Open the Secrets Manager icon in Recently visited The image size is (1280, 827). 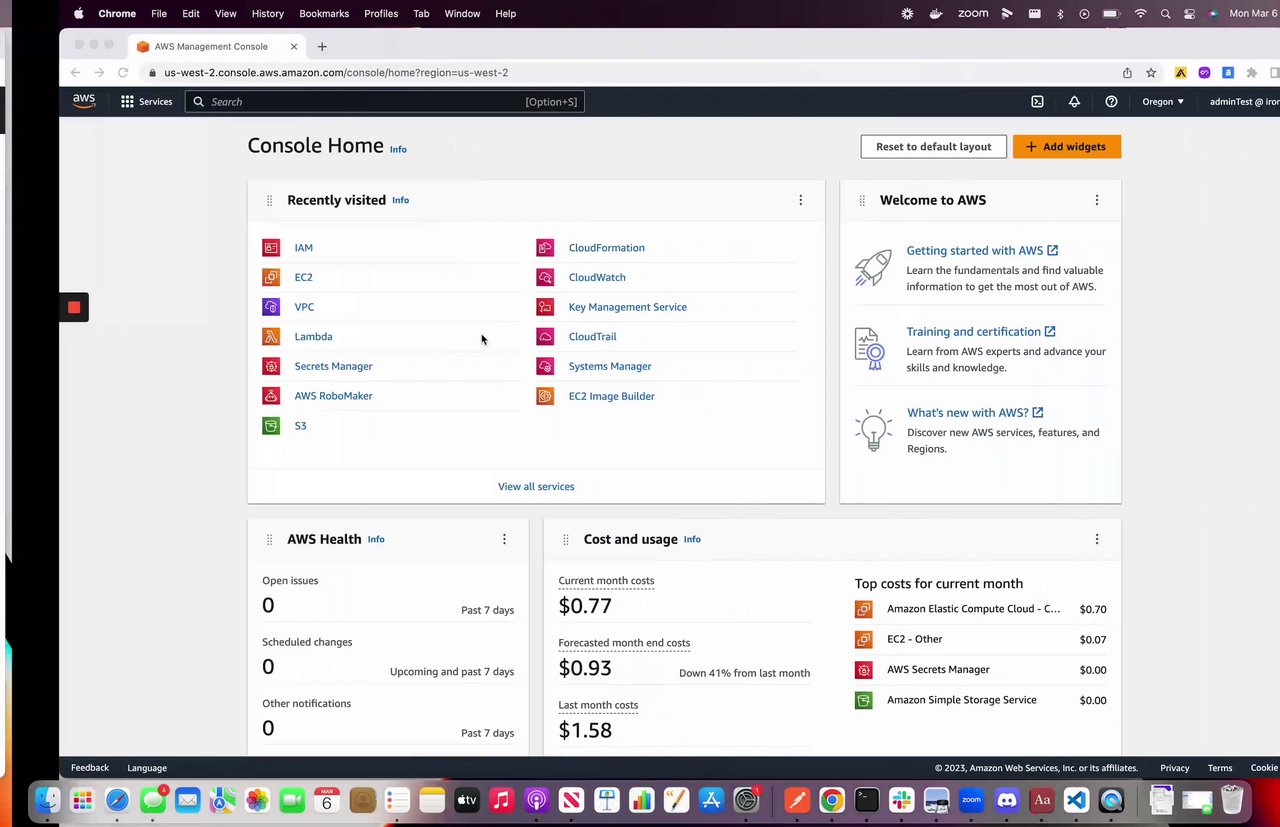point(271,366)
